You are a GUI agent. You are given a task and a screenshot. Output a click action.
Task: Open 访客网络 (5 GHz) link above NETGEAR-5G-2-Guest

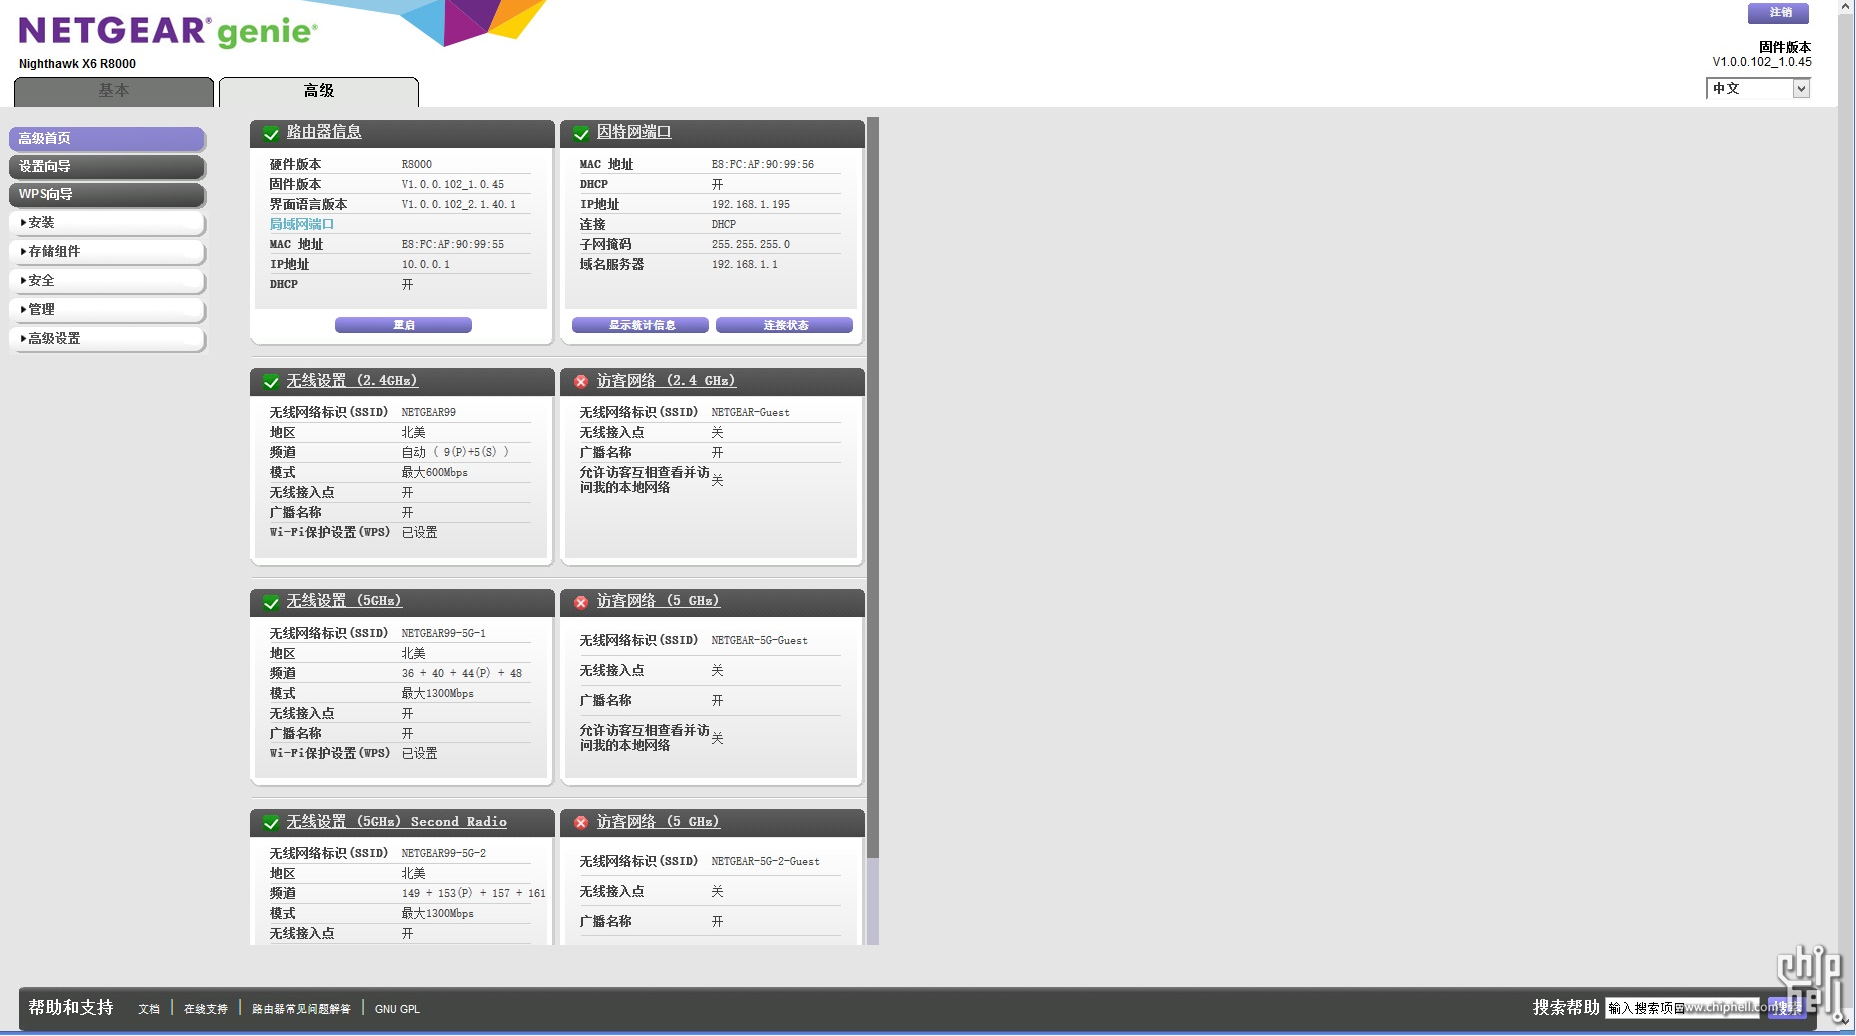point(658,822)
